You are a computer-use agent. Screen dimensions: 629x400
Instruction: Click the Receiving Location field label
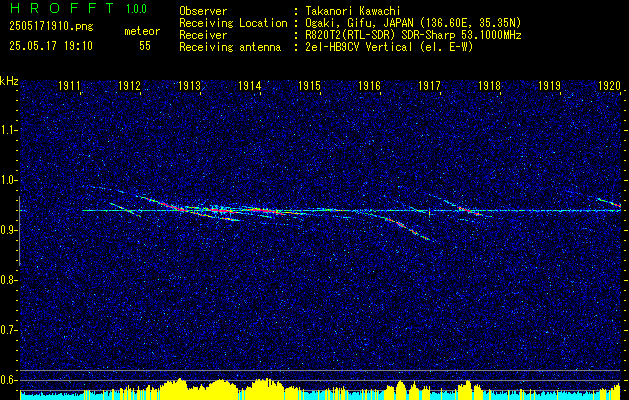233,23
